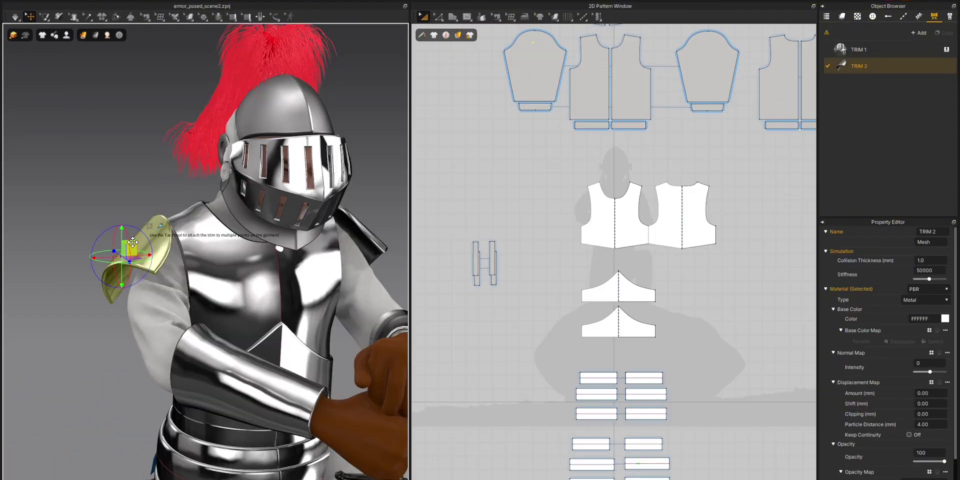Image resolution: width=960 pixels, height=480 pixels.
Task: Collapse the Simulation section
Action: coord(826,251)
